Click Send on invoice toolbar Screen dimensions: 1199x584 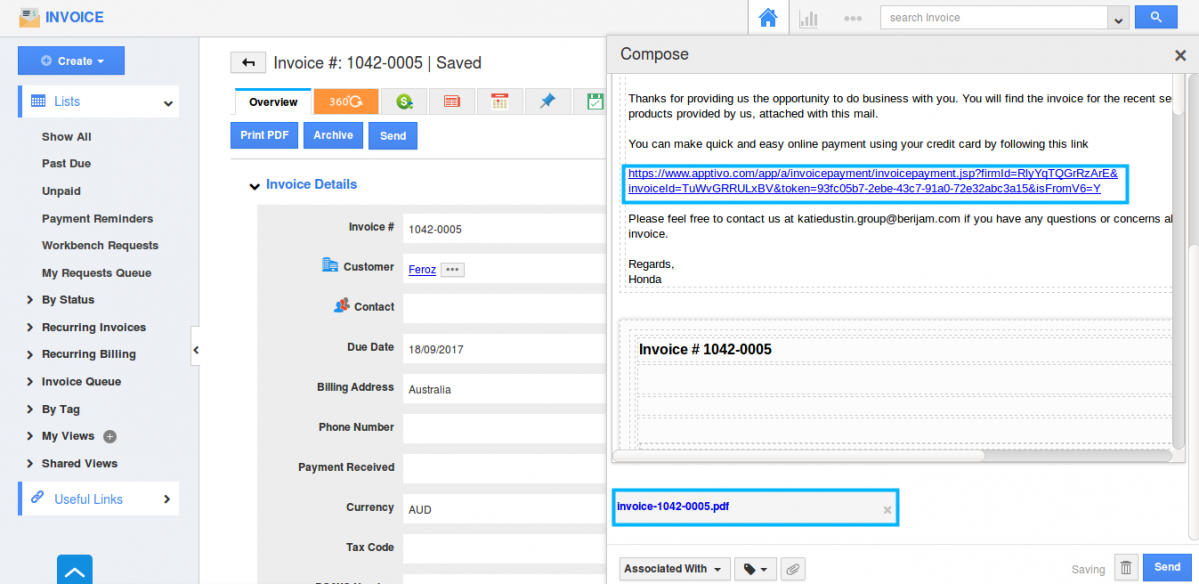tap(393, 136)
